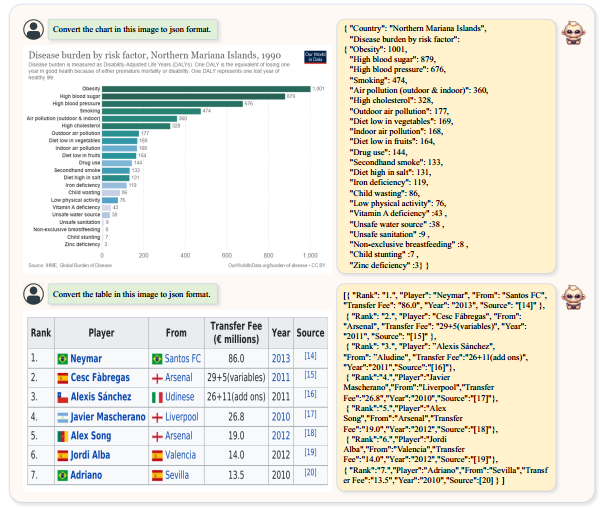Click the "Rank" column header

click(x=41, y=333)
